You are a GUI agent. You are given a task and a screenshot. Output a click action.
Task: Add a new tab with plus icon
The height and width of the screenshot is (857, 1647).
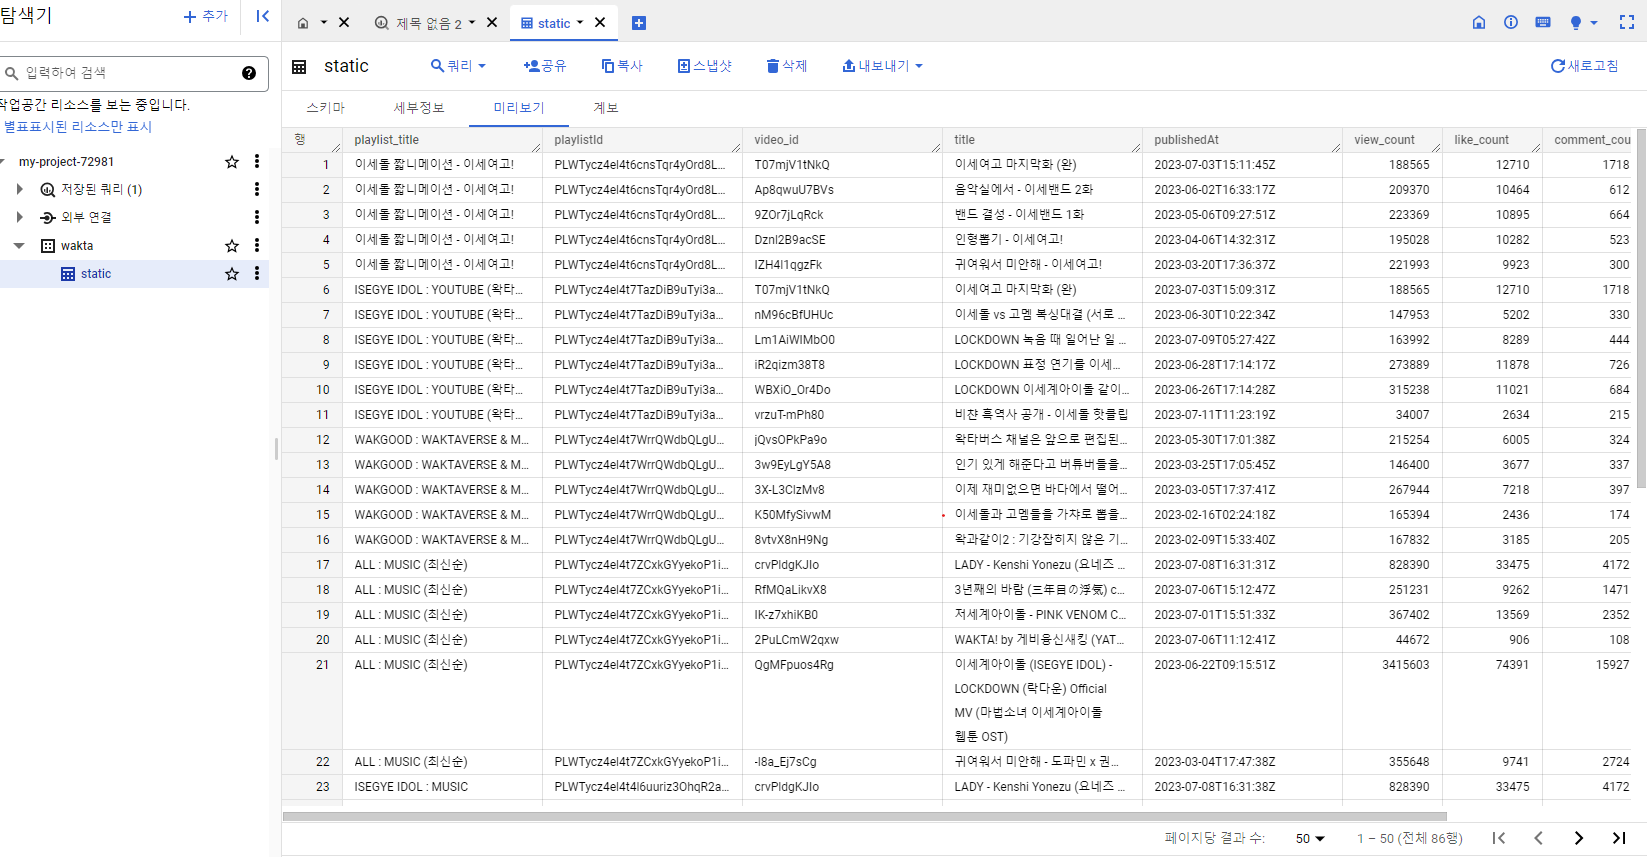(639, 23)
